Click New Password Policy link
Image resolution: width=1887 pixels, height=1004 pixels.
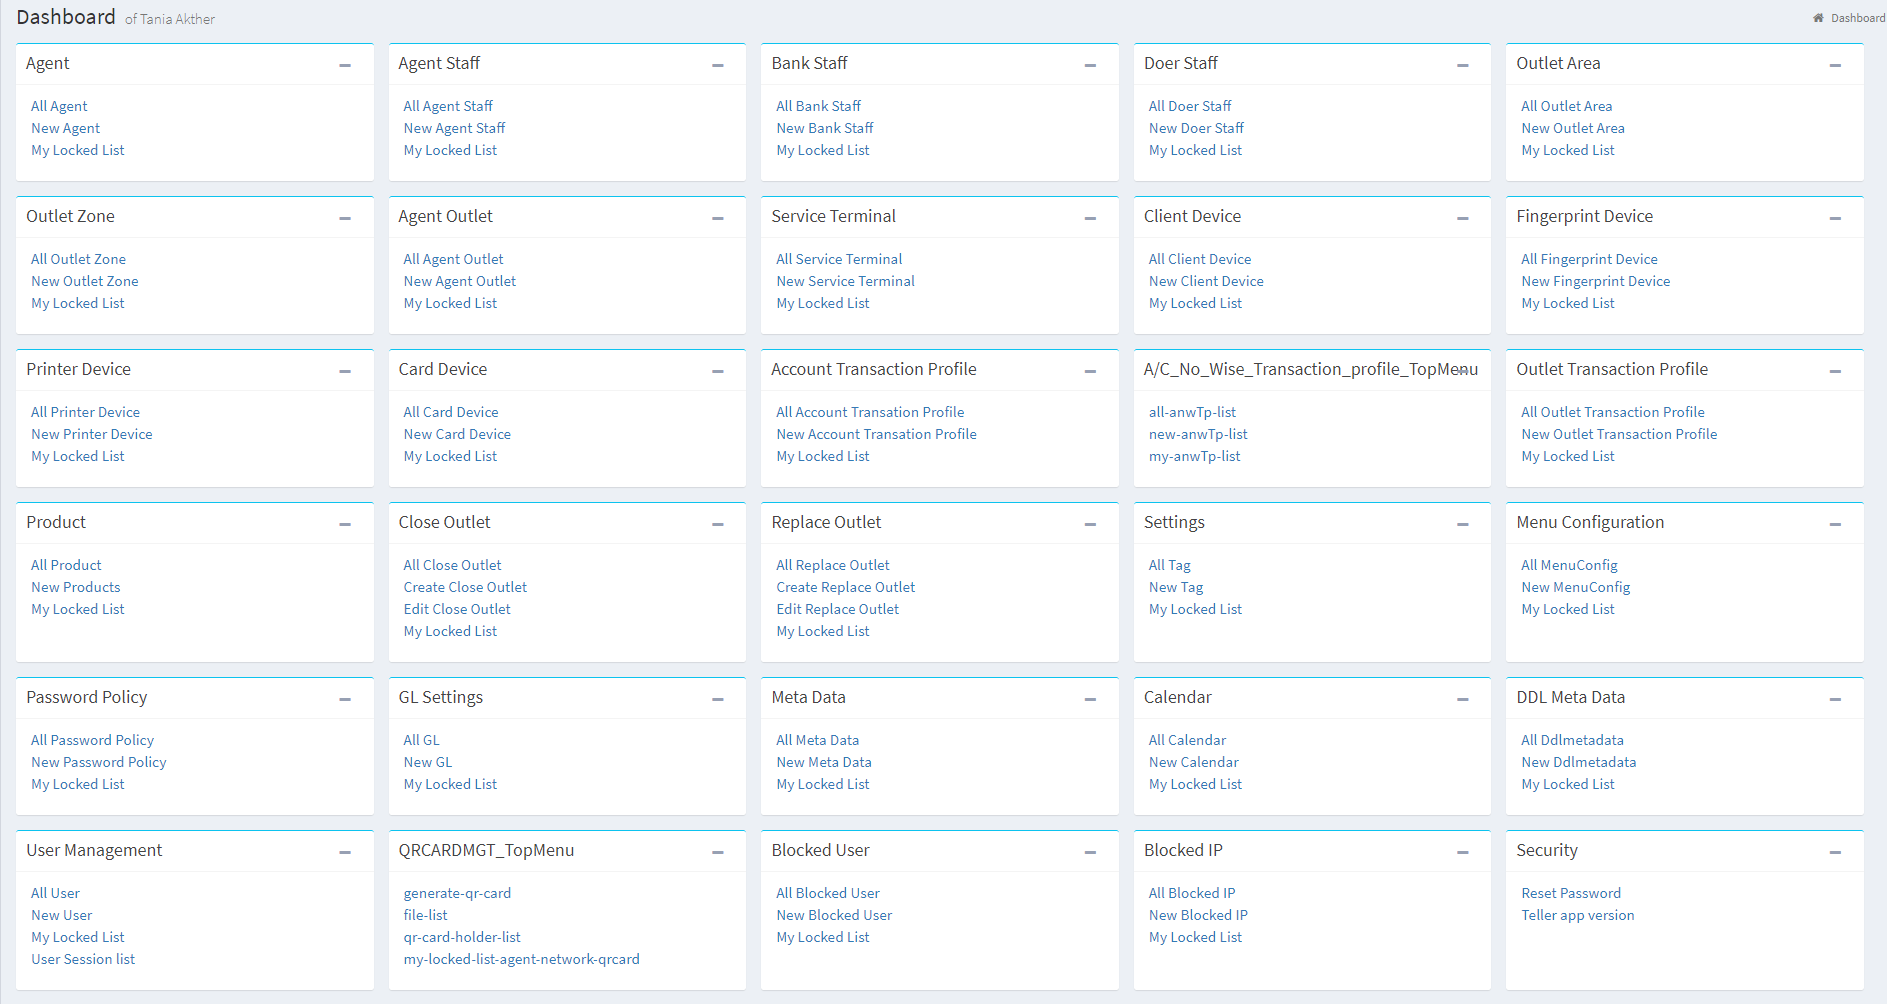point(98,762)
